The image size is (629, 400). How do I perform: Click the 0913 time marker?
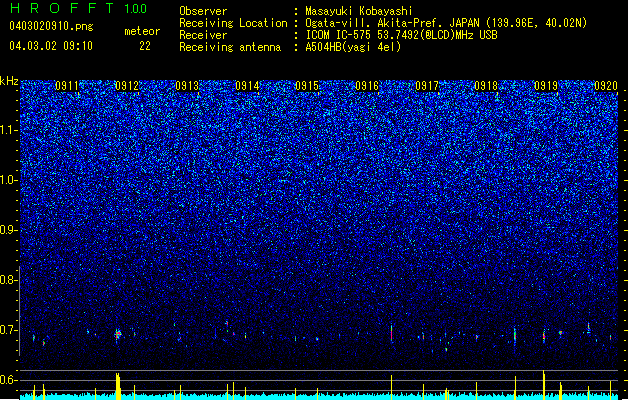(x=187, y=86)
